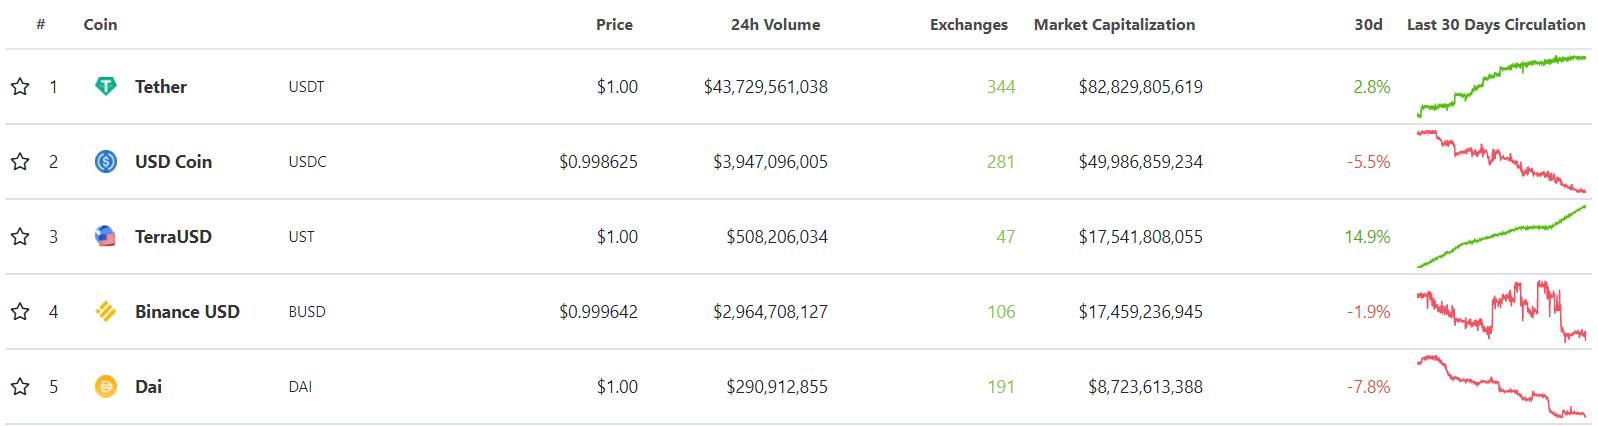Screen dimensions: 1598x426
Task: Open the Tether coin page link
Action: [161, 87]
